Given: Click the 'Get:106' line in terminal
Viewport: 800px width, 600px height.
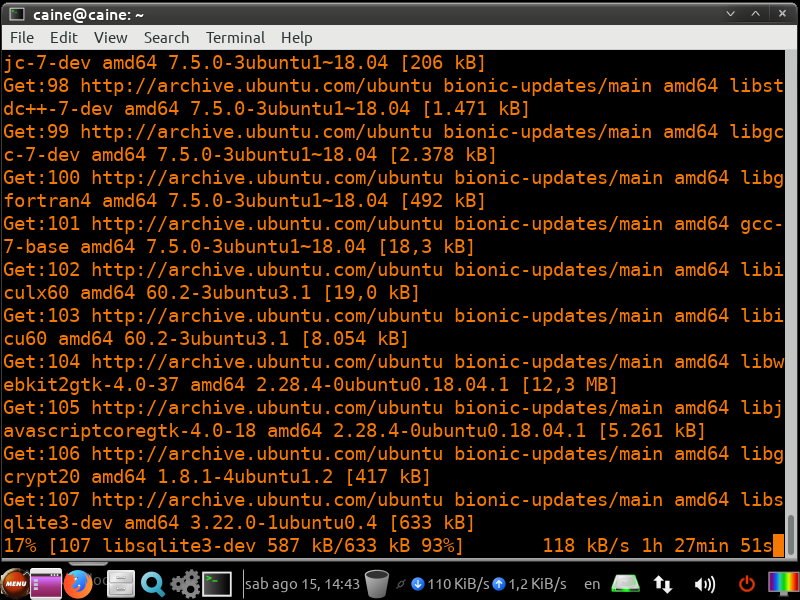Looking at the screenshot, I should [393, 454].
